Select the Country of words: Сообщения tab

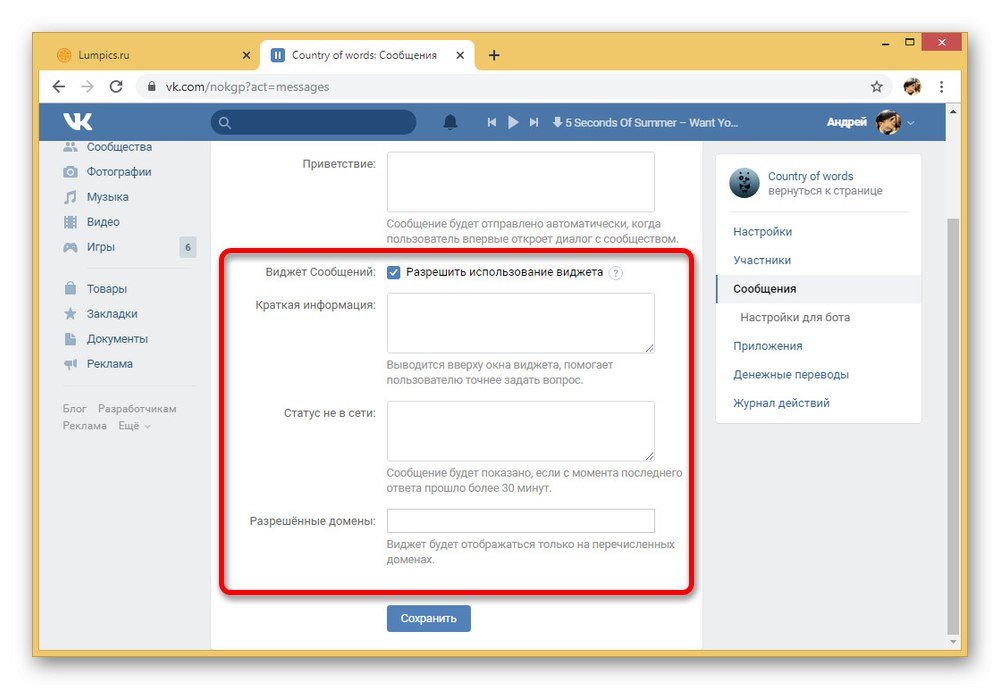[x=367, y=56]
